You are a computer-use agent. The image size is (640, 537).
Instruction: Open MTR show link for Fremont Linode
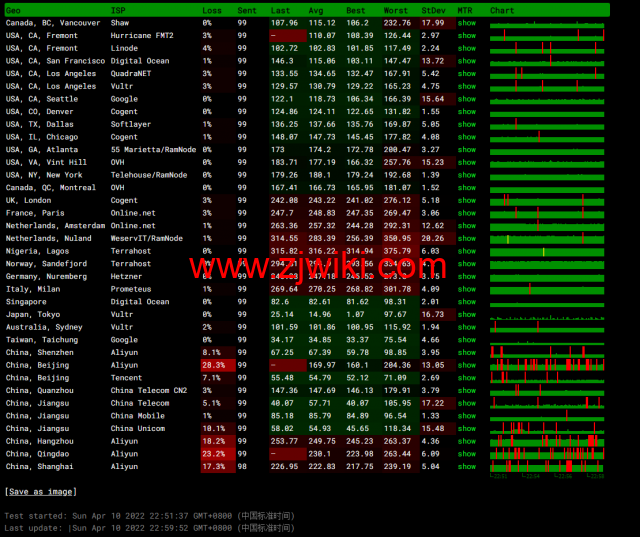point(467,48)
